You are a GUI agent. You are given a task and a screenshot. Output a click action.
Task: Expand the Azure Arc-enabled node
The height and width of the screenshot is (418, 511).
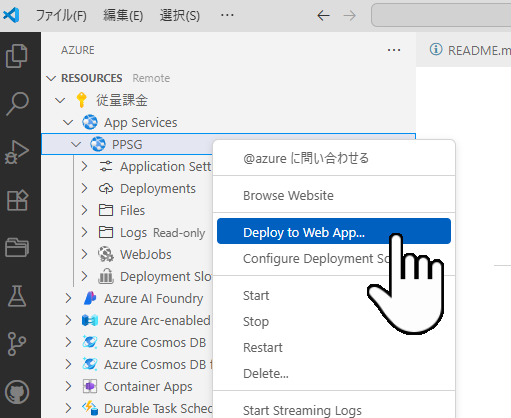(69, 320)
